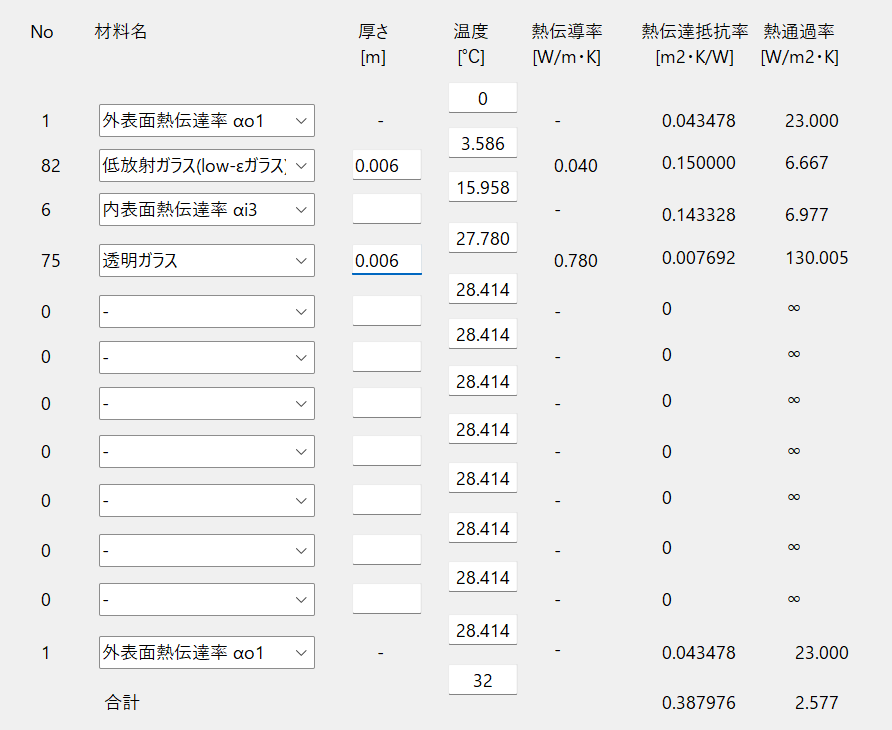Viewport: 892px width, 730px height.
Task: Select the temperature field showing 27.780
Action: pos(483,238)
